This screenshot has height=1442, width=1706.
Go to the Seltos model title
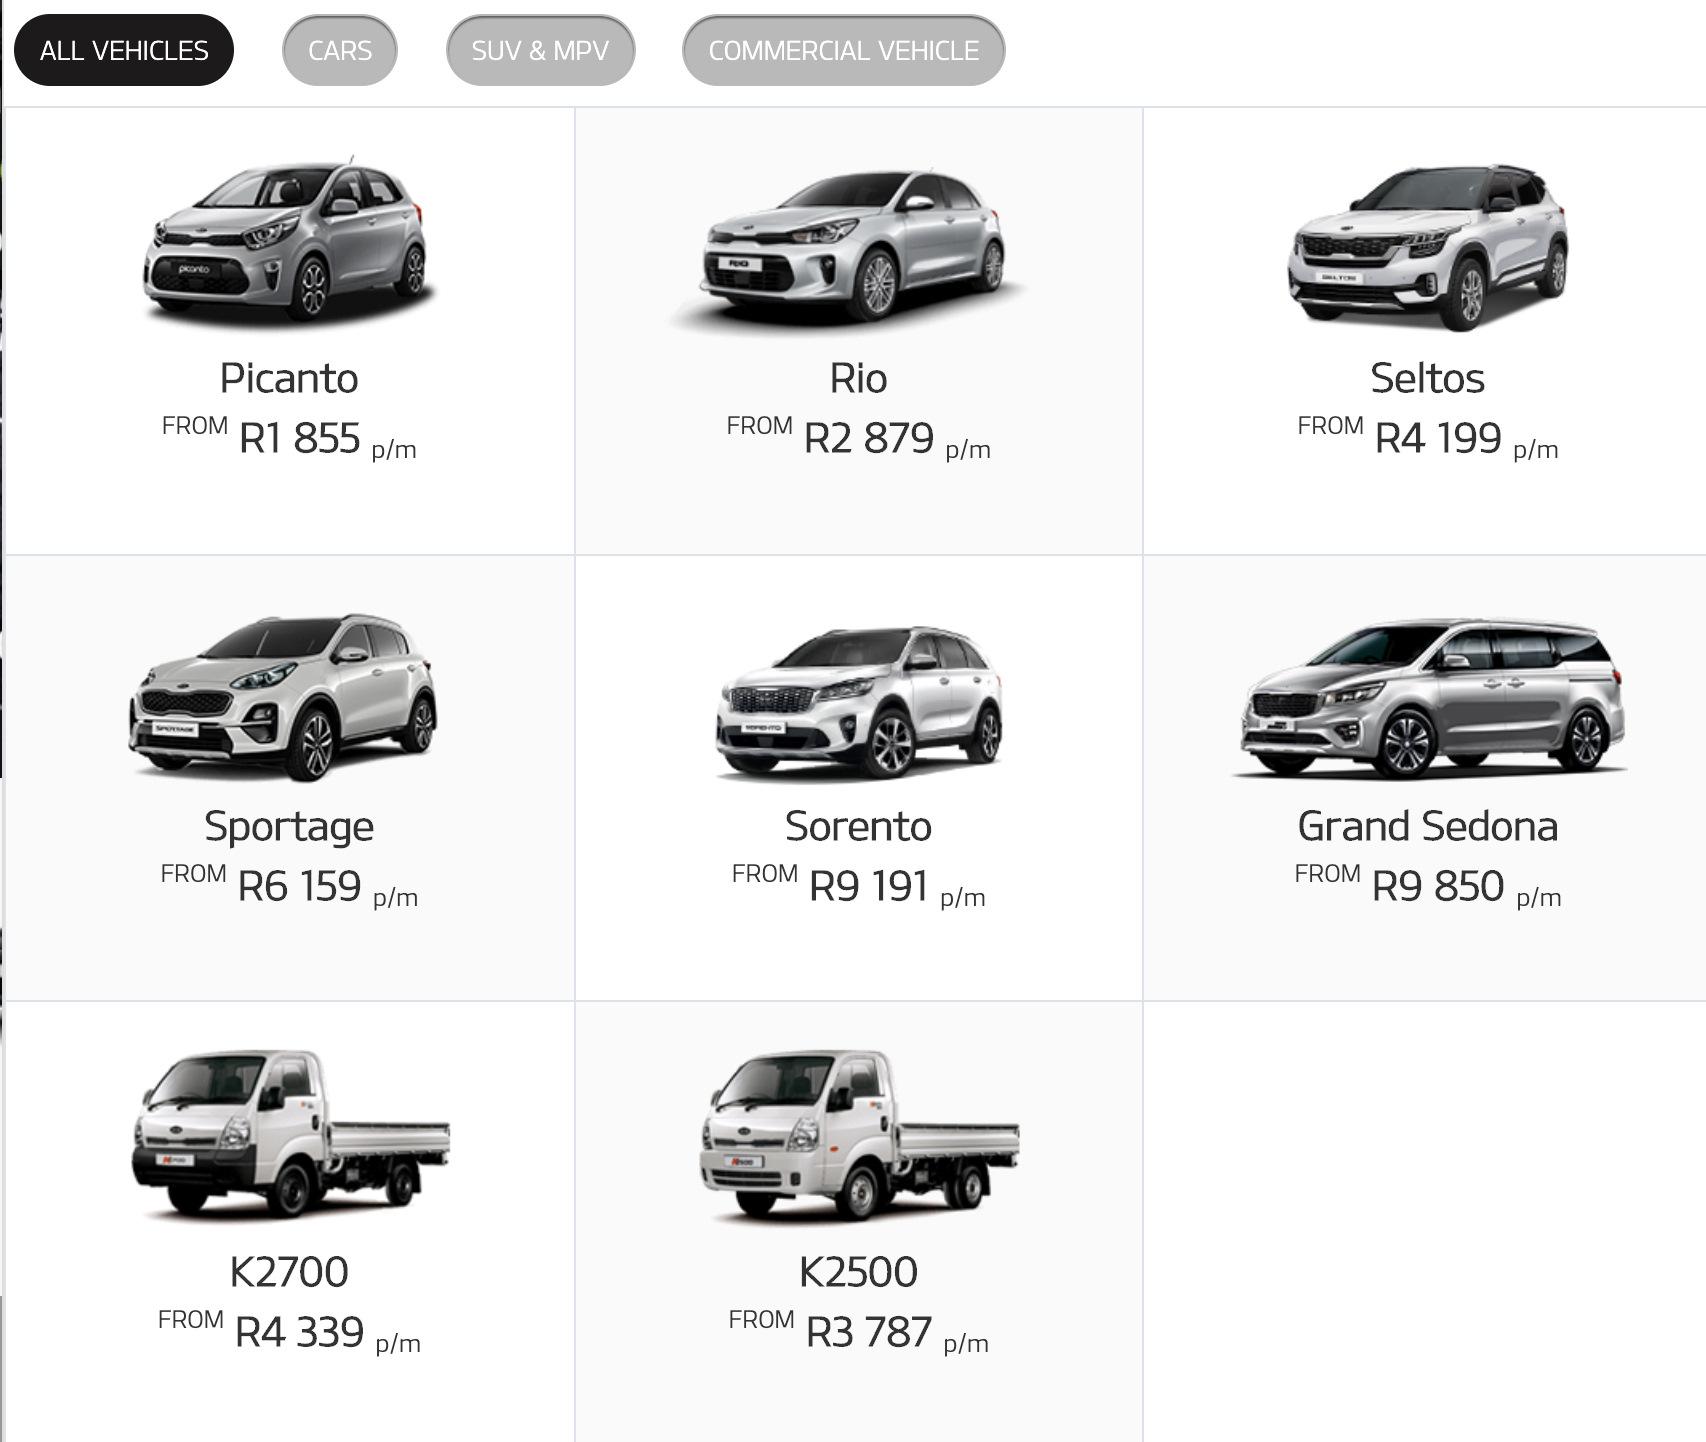point(1427,378)
